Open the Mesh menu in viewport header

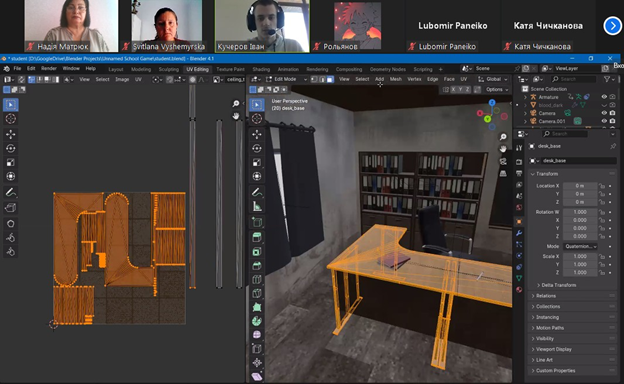(x=396, y=79)
